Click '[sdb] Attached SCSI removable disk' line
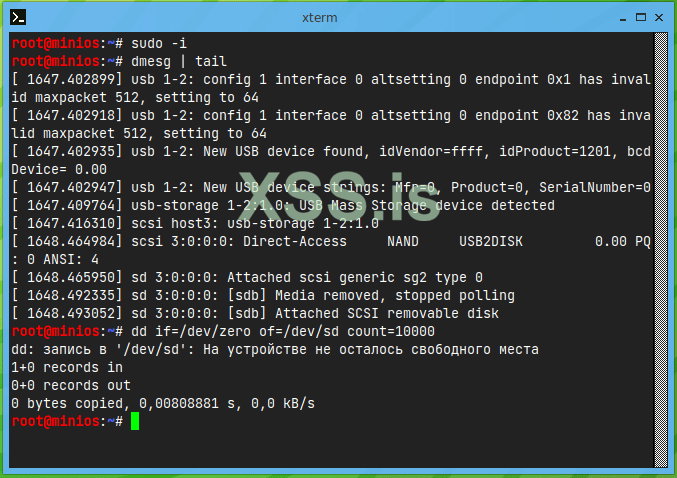The height and width of the screenshot is (478, 677). (x=255, y=313)
